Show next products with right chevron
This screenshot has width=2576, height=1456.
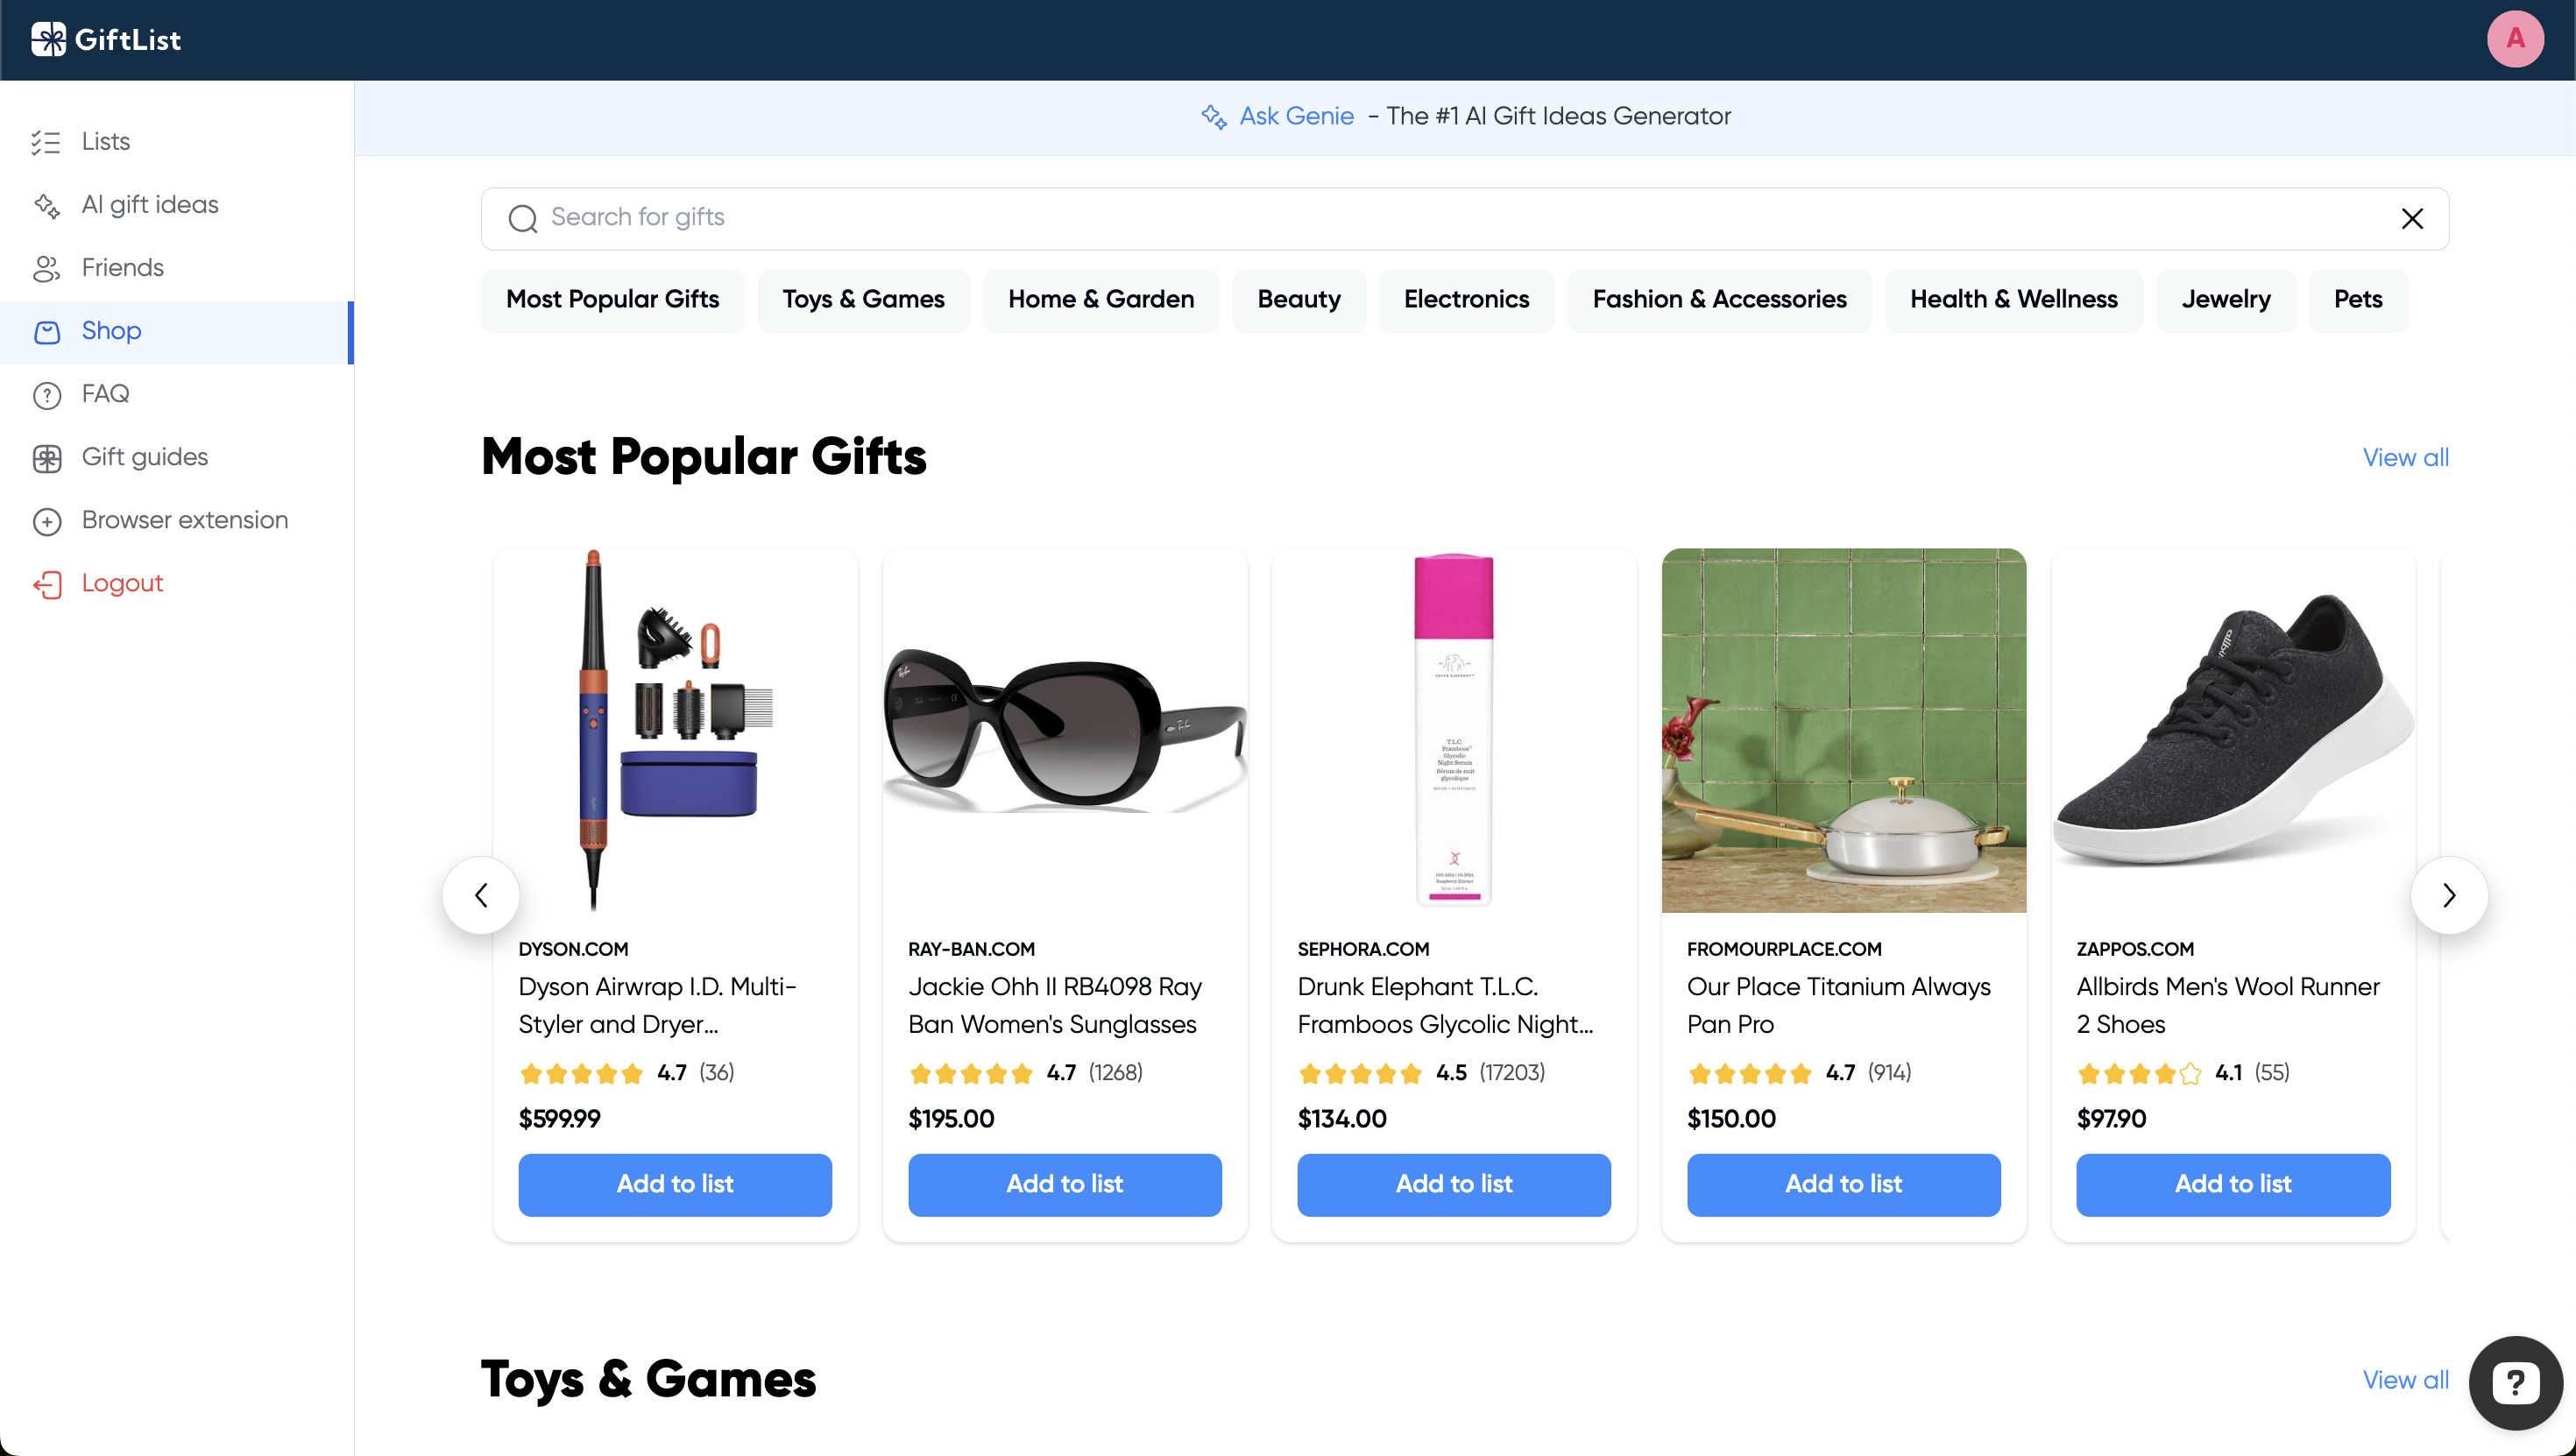(x=2449, y=895)
